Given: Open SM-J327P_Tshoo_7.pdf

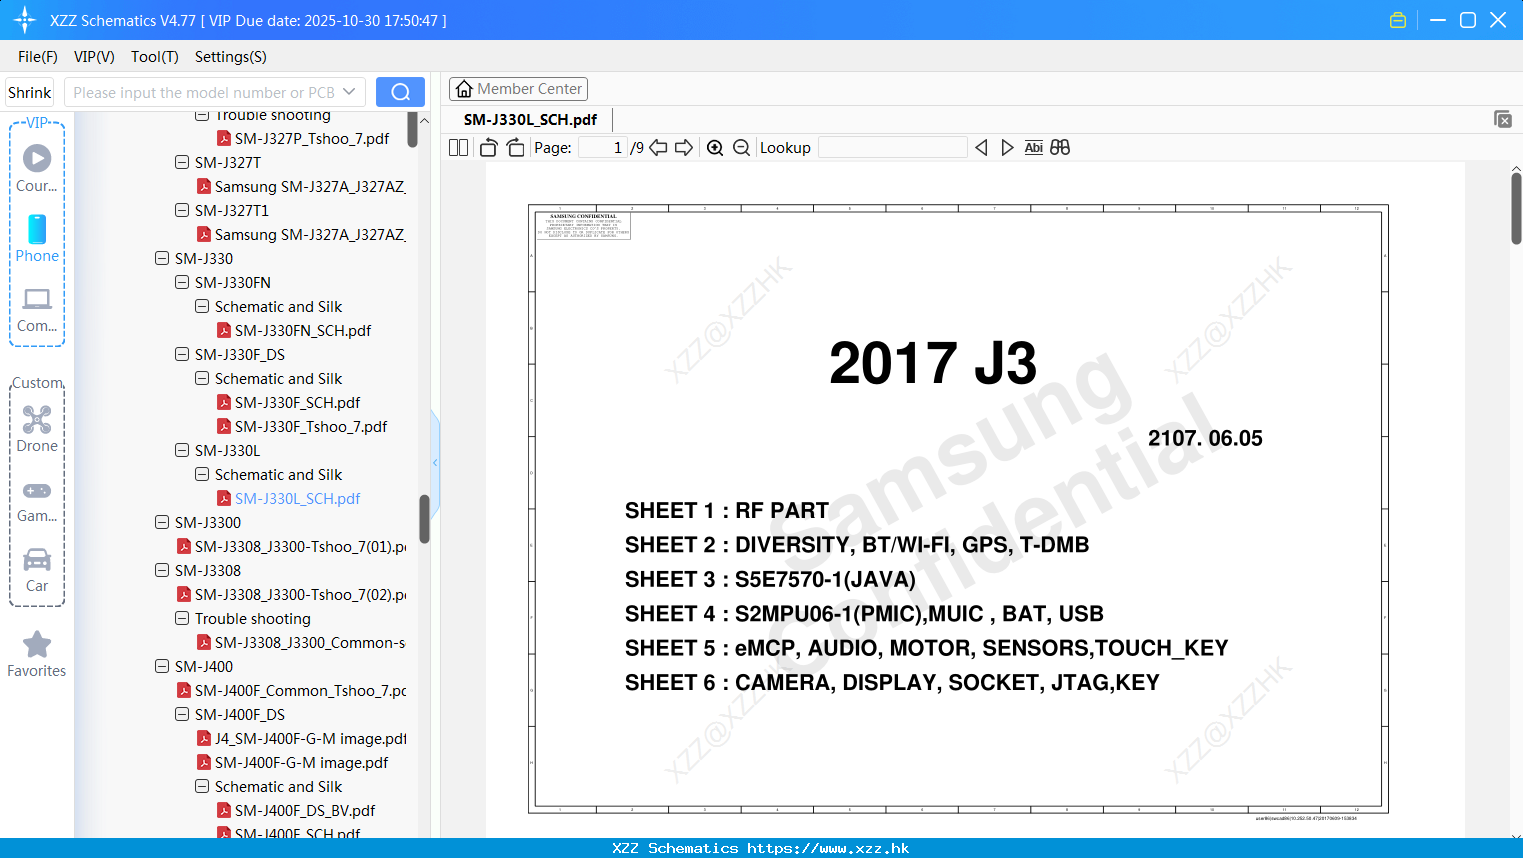Looking at the screenshot, I should pyautogui.click(x=312, y=138).
